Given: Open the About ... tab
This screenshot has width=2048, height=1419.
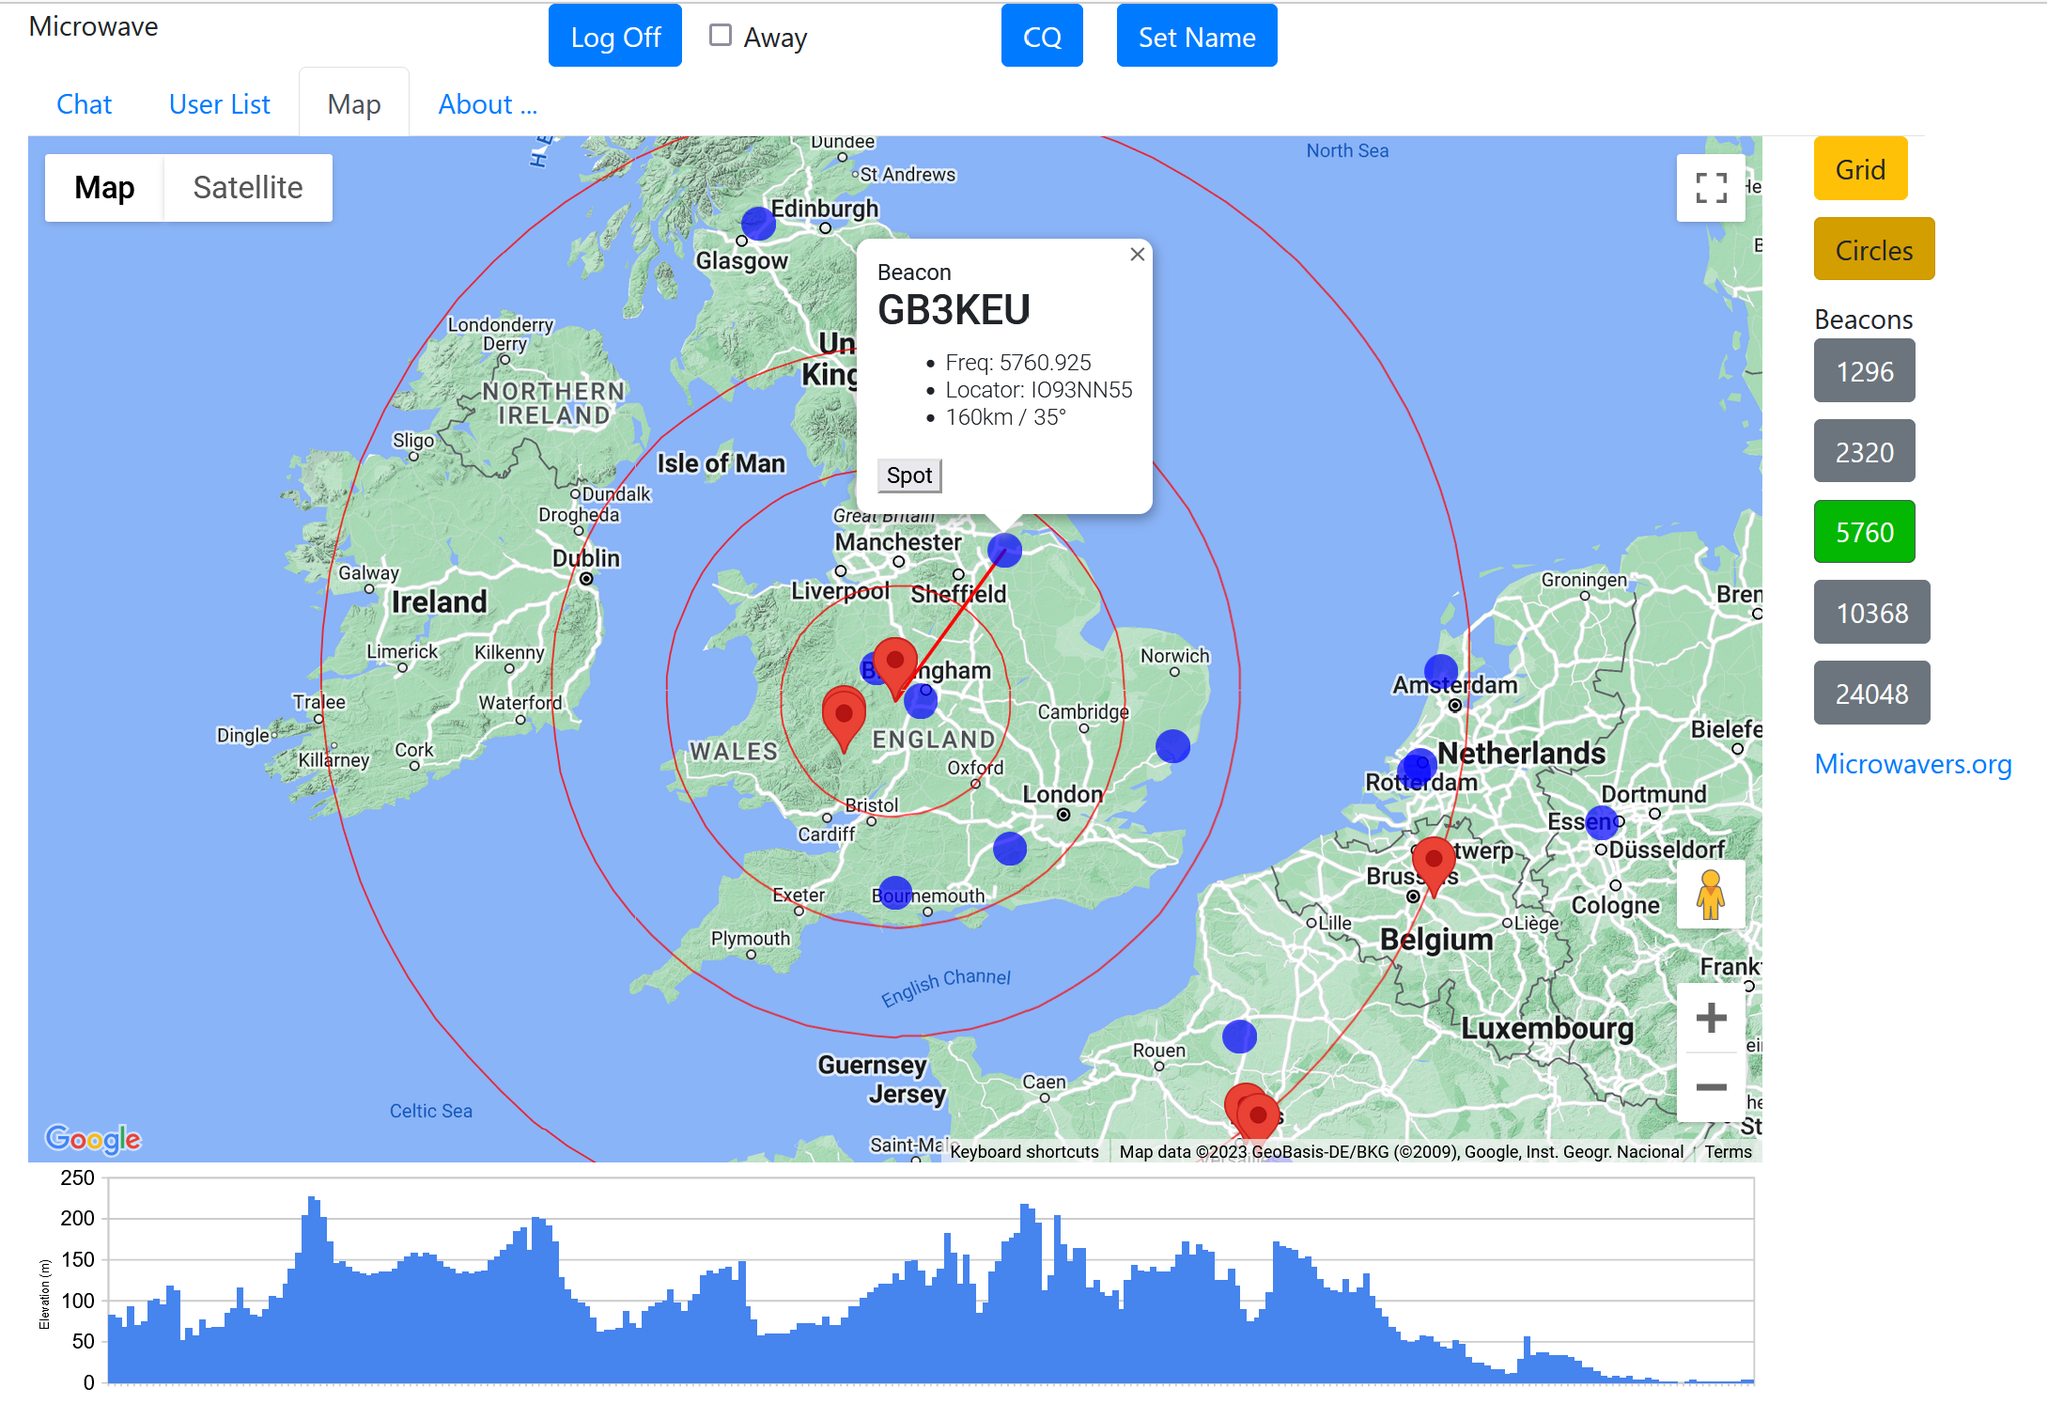Looking at the screenshot, I should pos(487,104).
